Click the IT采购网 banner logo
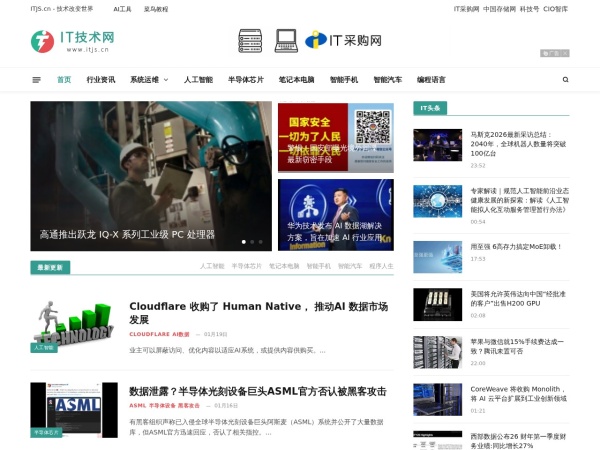Screen dimensions: 600x450 click(x=343, y=40)
